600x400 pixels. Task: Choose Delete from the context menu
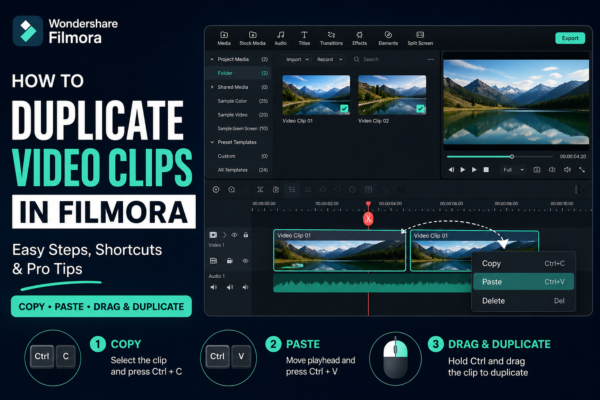pos(523,301)
